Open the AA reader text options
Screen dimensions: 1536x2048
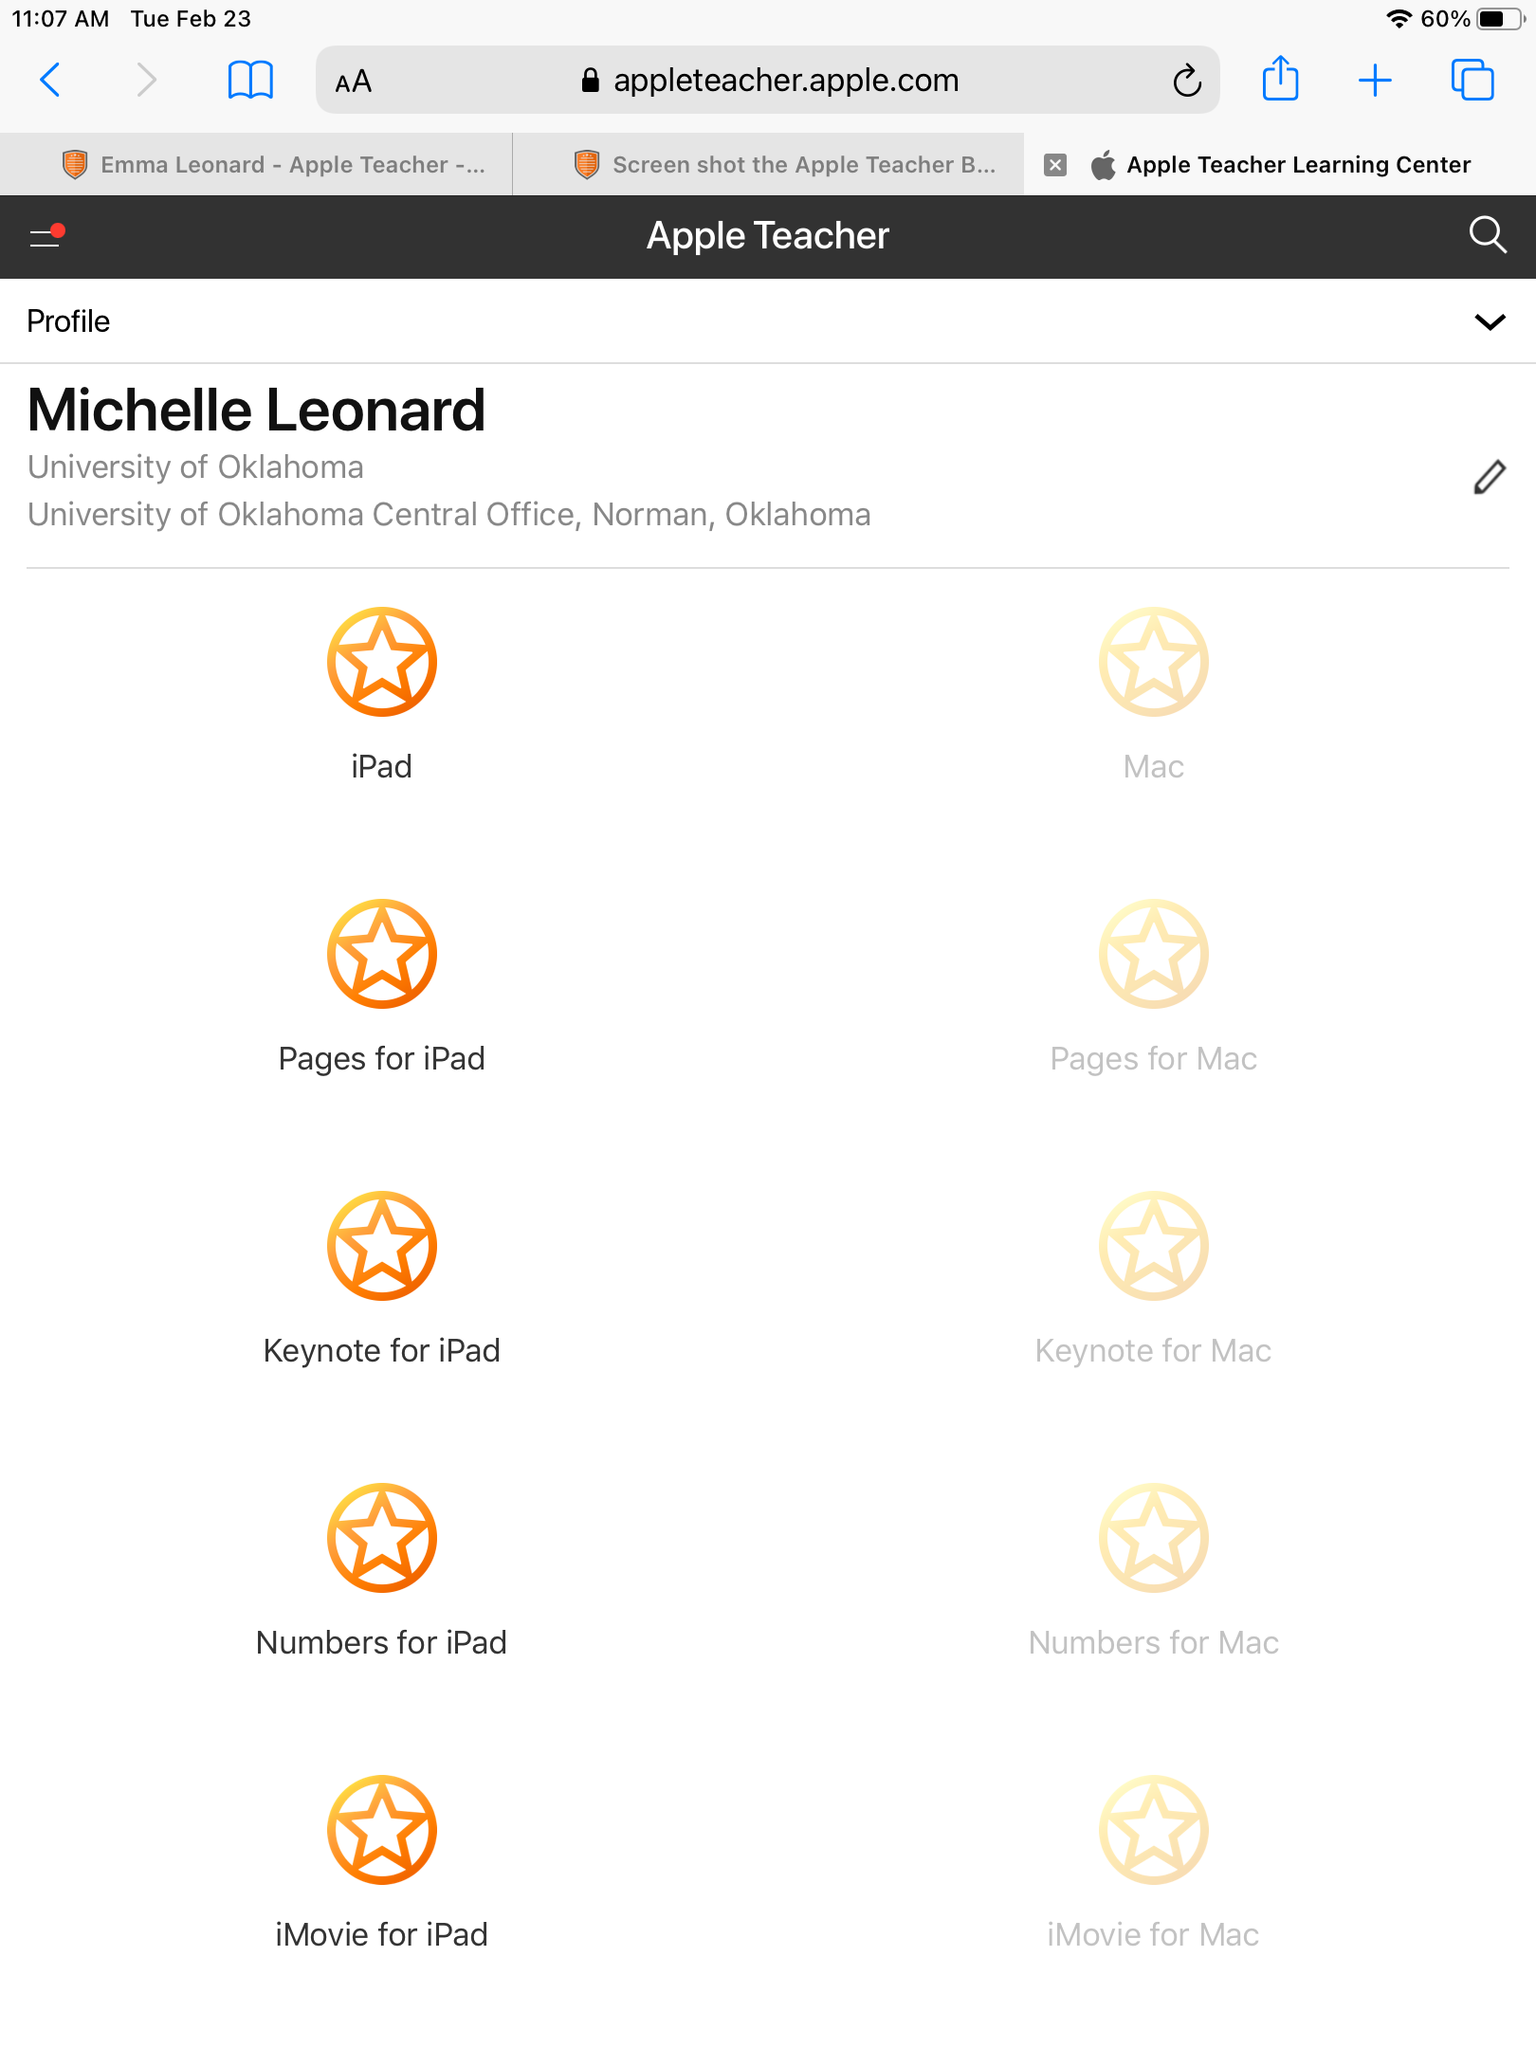(353, 82)
